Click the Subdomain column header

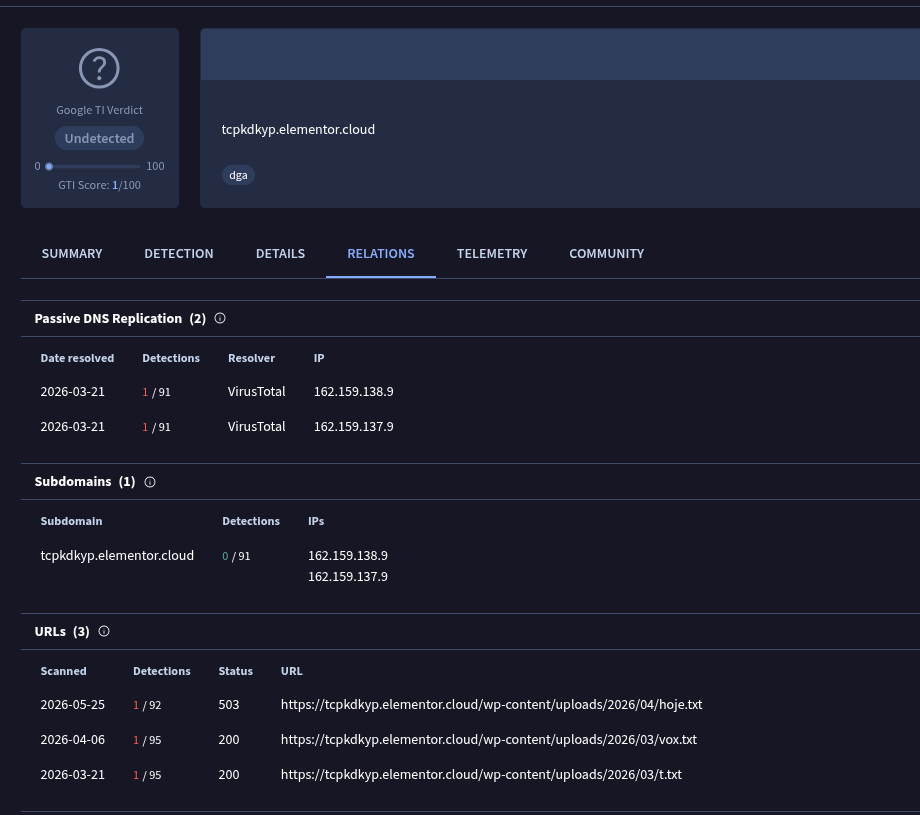point(72,521)
